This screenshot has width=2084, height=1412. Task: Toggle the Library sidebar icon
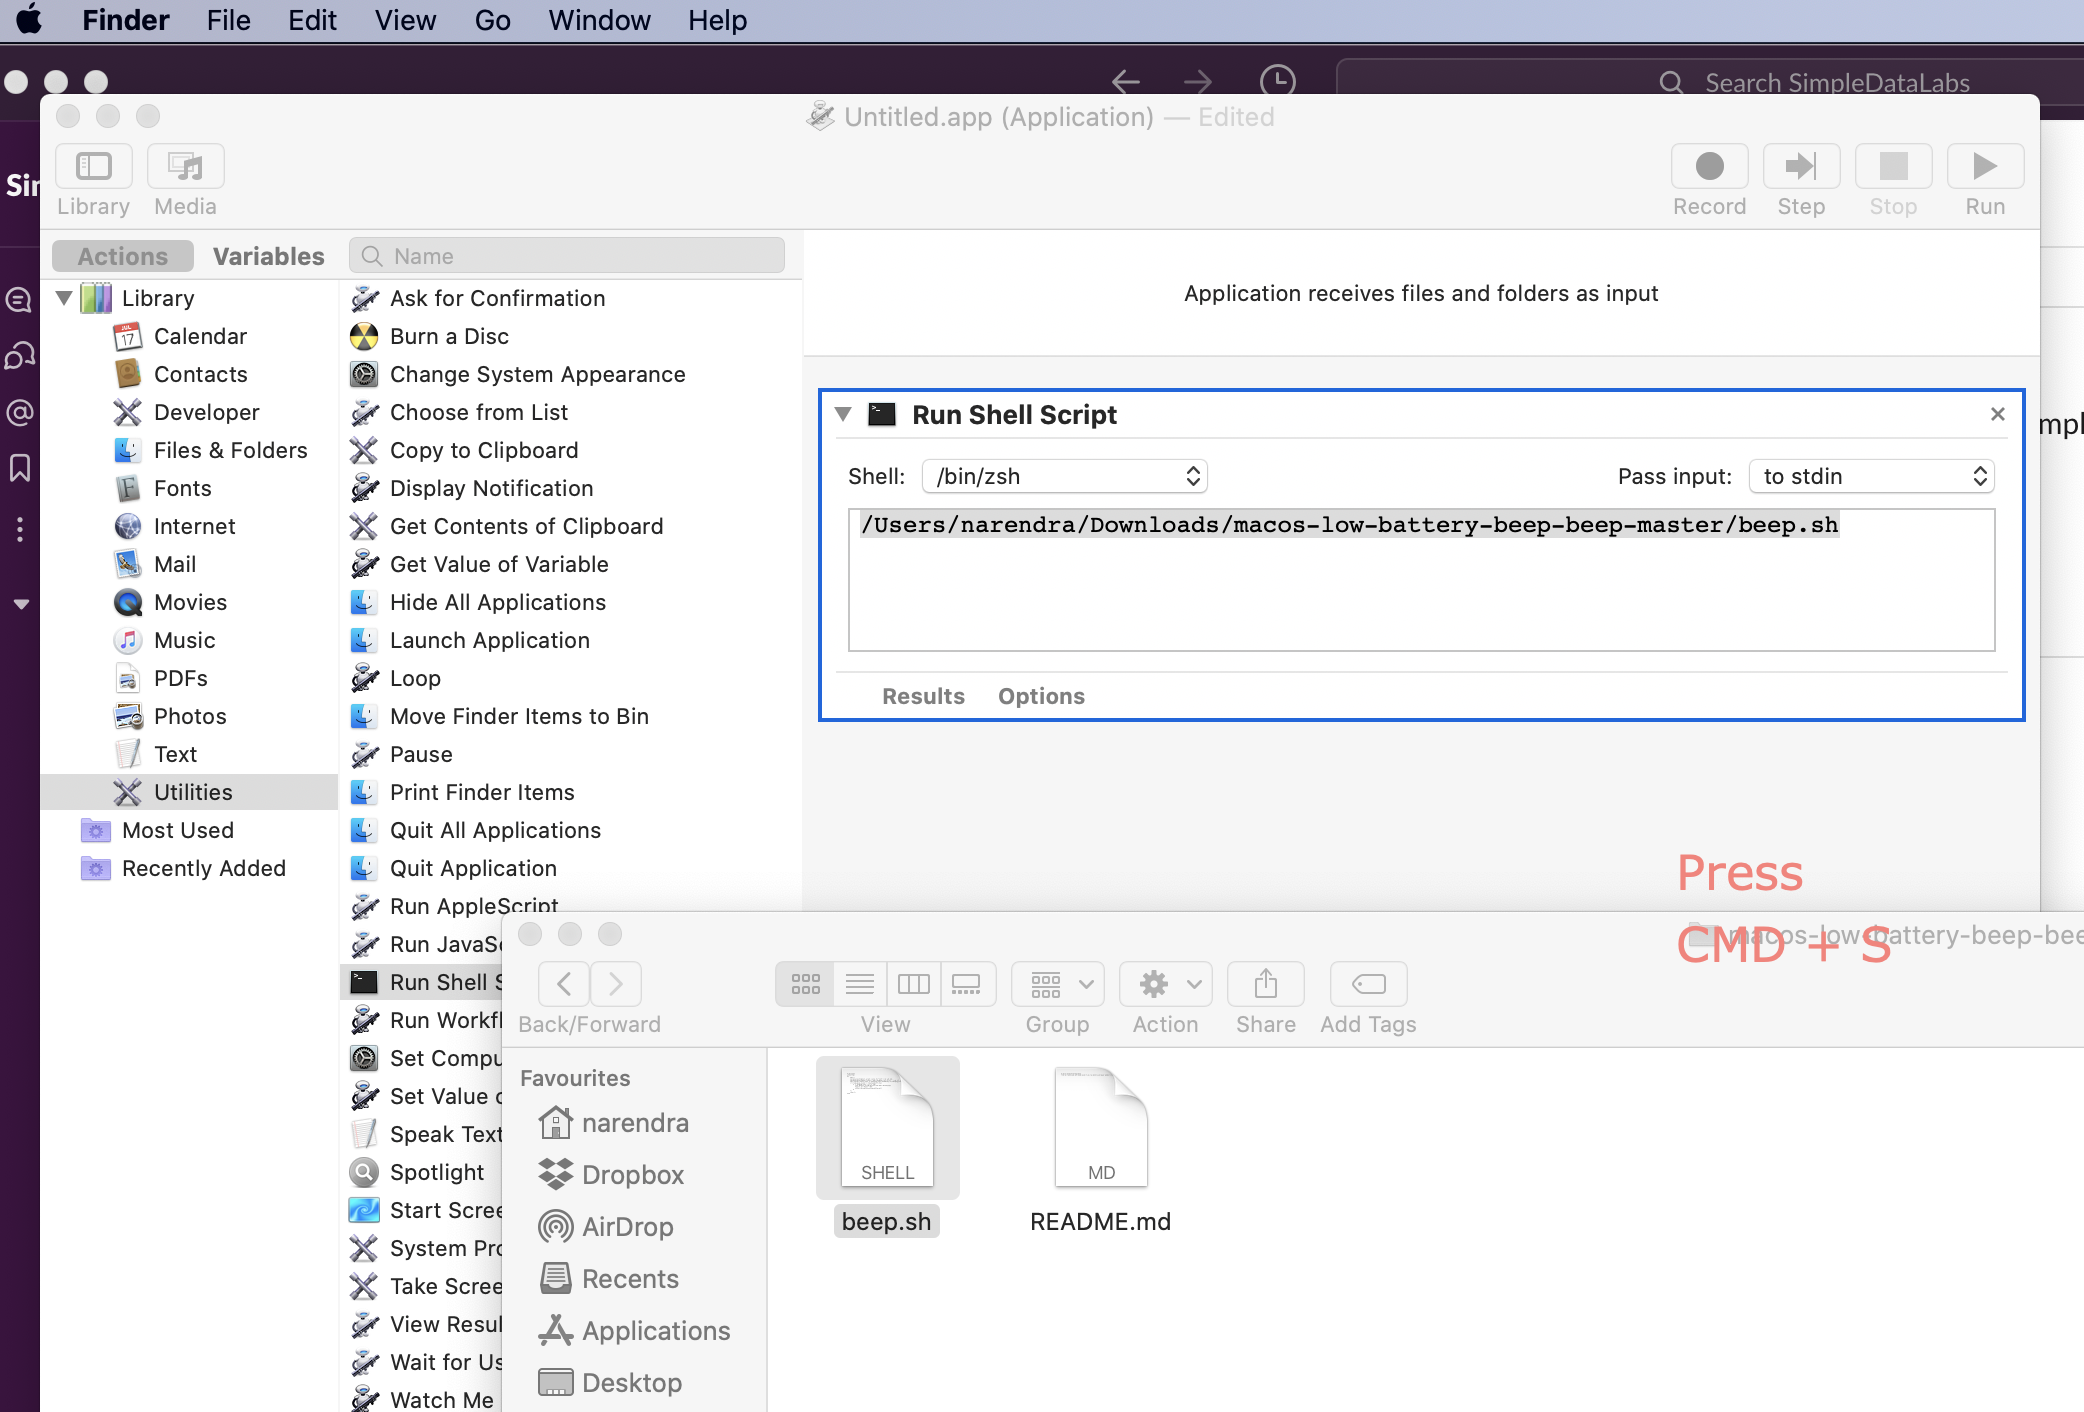94,166
